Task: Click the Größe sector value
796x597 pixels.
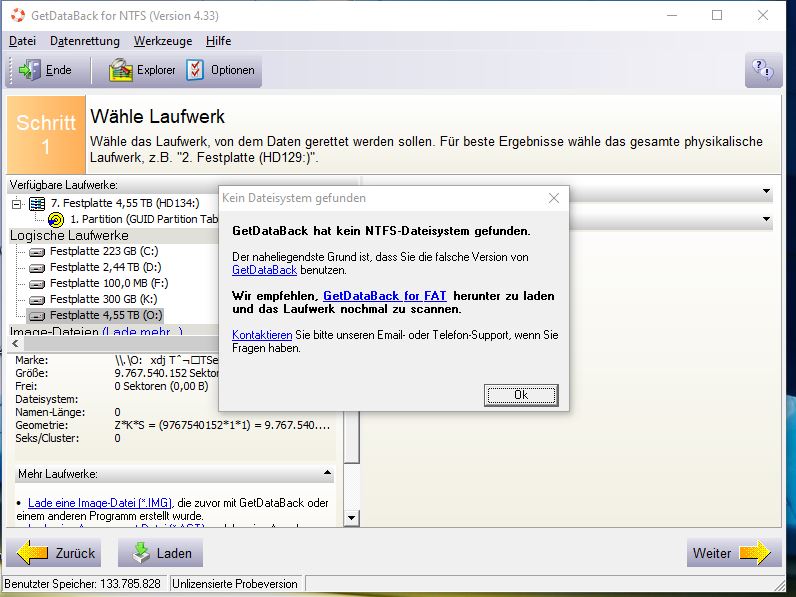Action: click(167, 373)
